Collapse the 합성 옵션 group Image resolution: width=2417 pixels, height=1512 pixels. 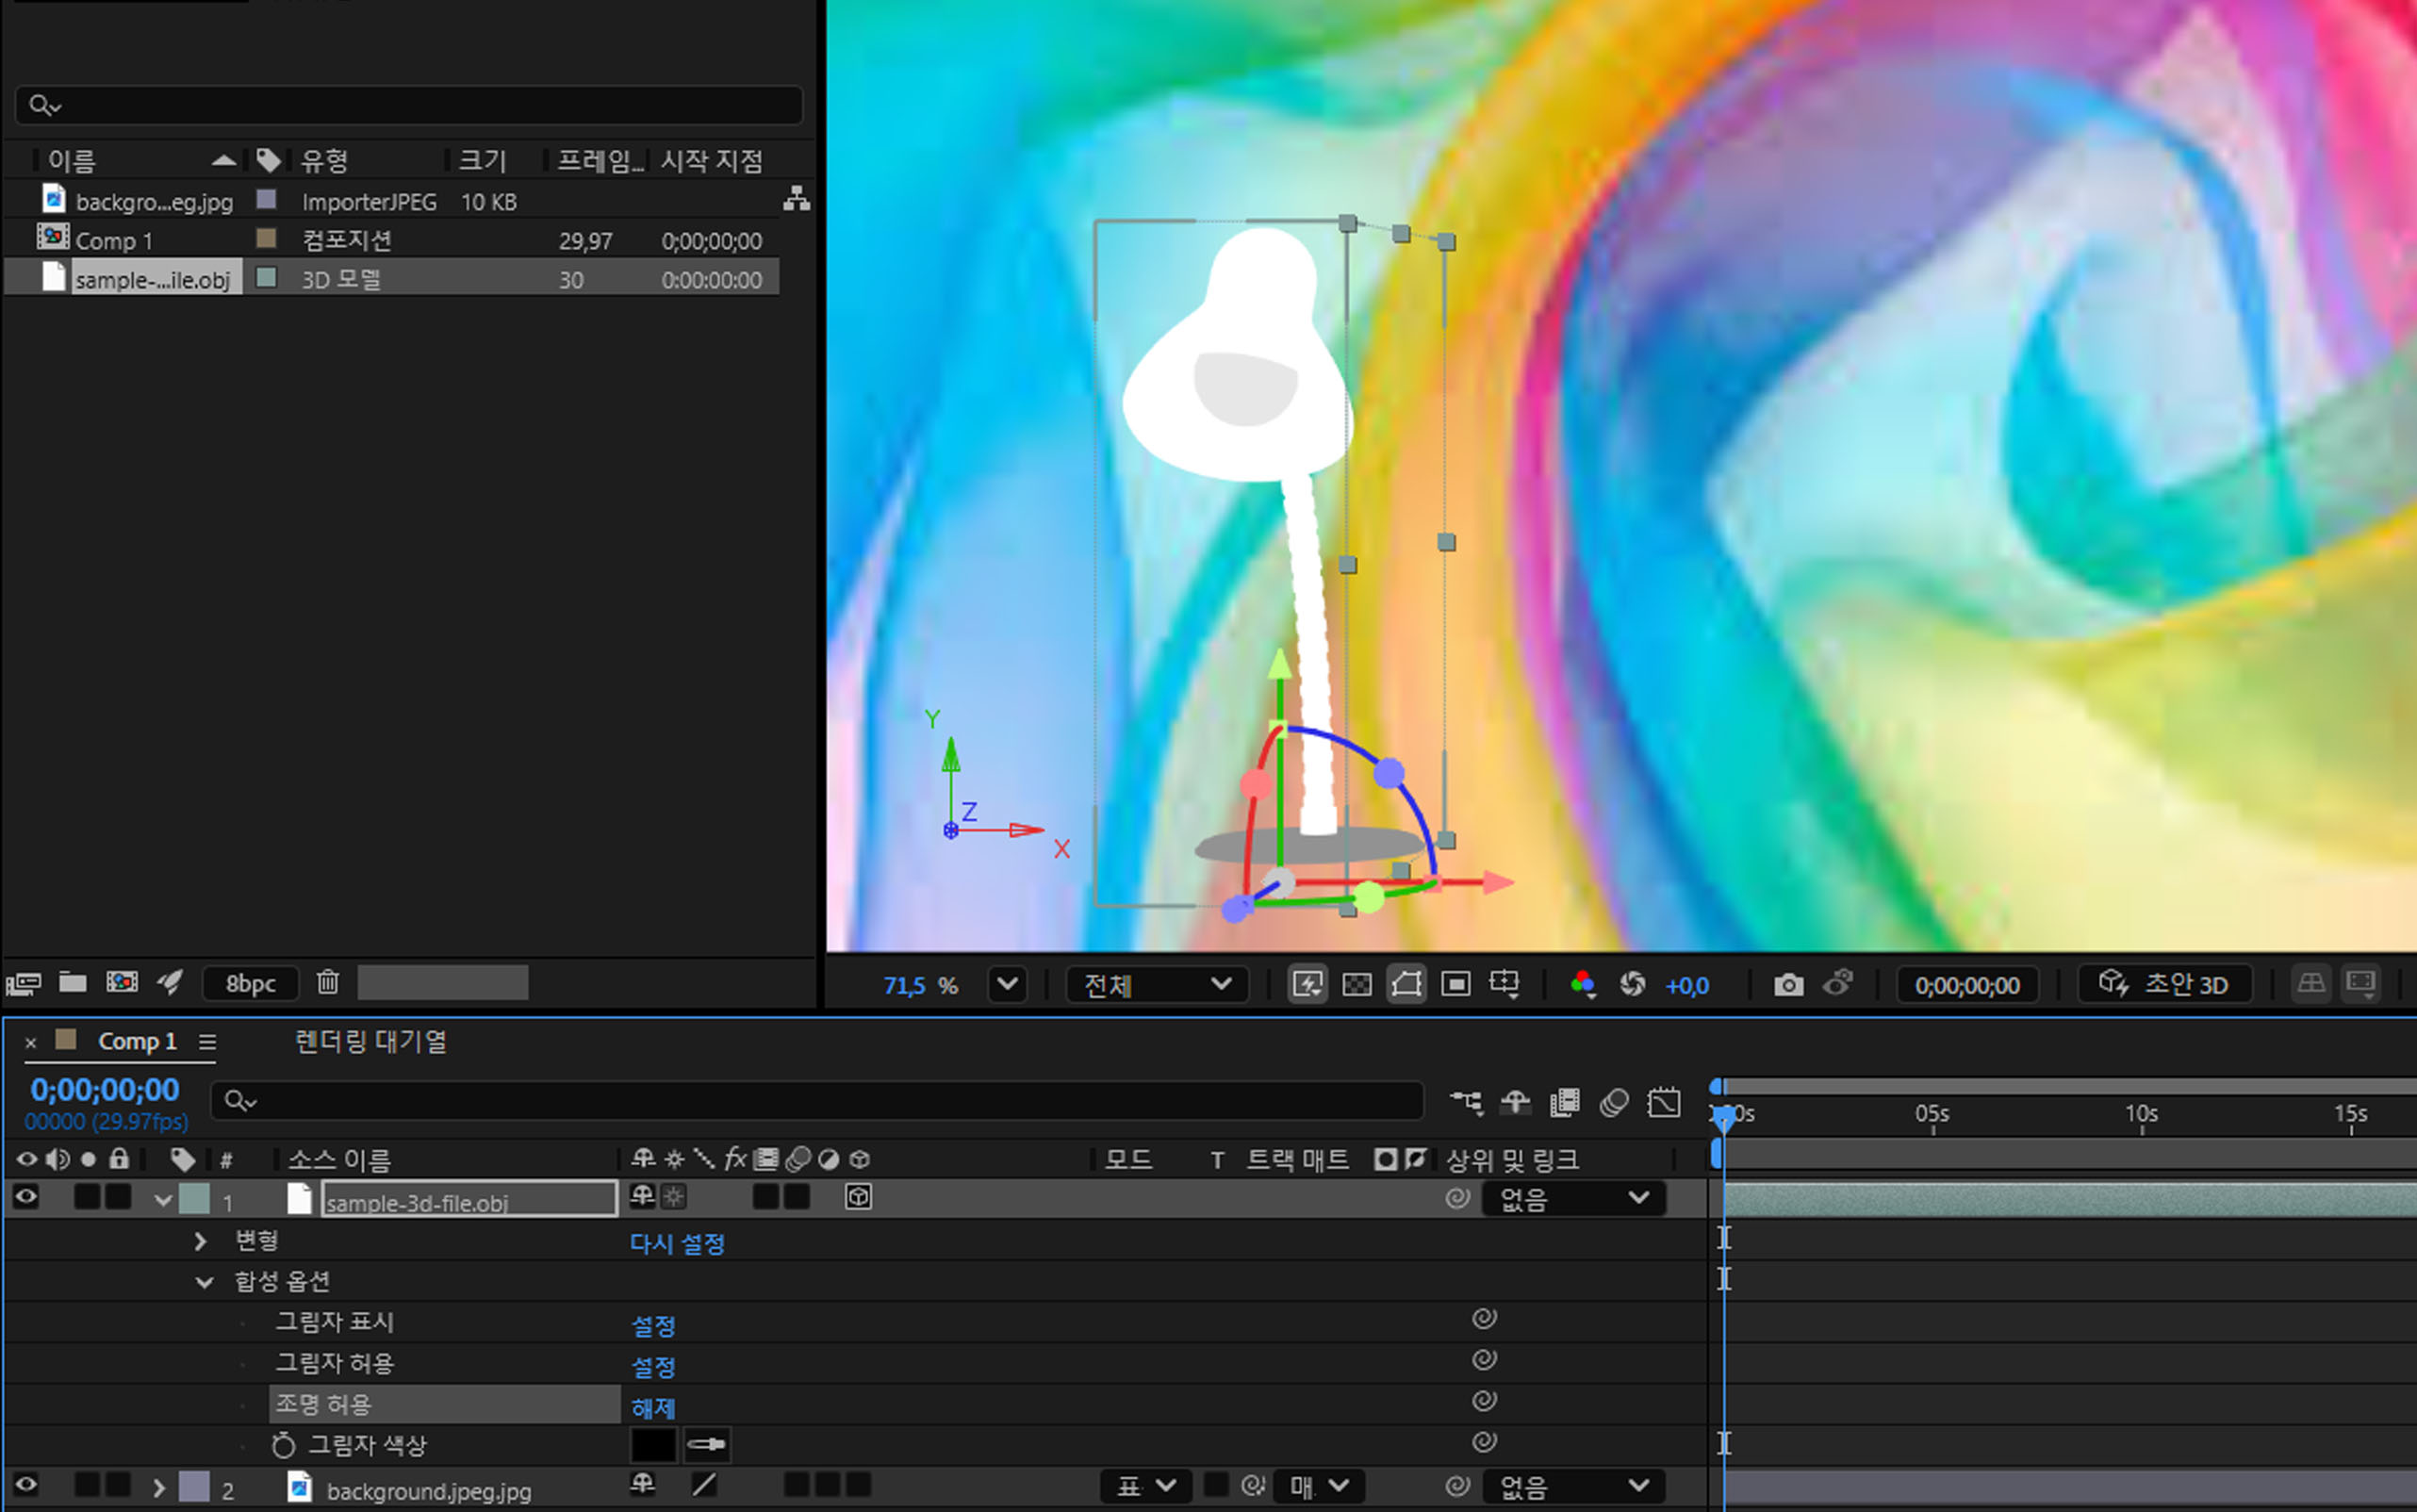coord(204,1282)
